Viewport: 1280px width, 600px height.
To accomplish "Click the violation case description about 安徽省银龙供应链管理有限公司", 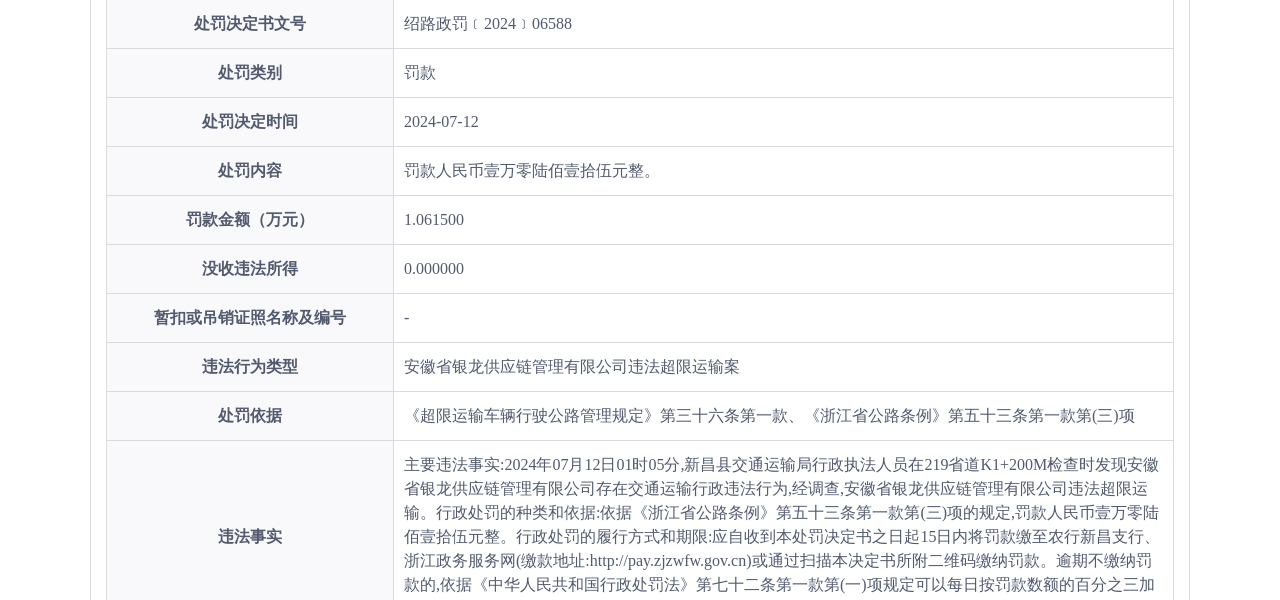I will tap(571, 367).
